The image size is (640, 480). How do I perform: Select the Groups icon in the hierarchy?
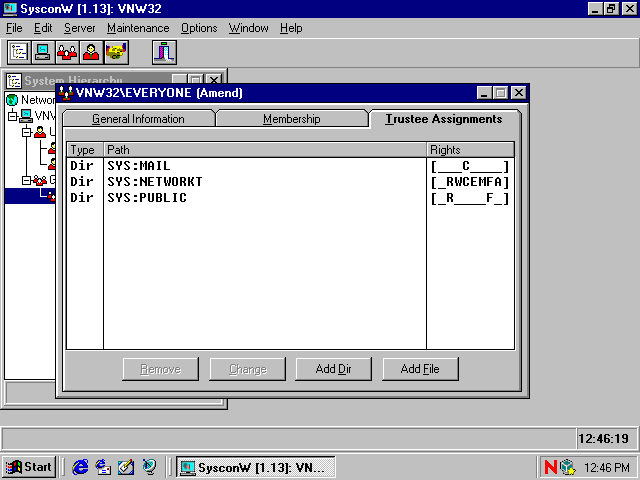tap(40, 180)
